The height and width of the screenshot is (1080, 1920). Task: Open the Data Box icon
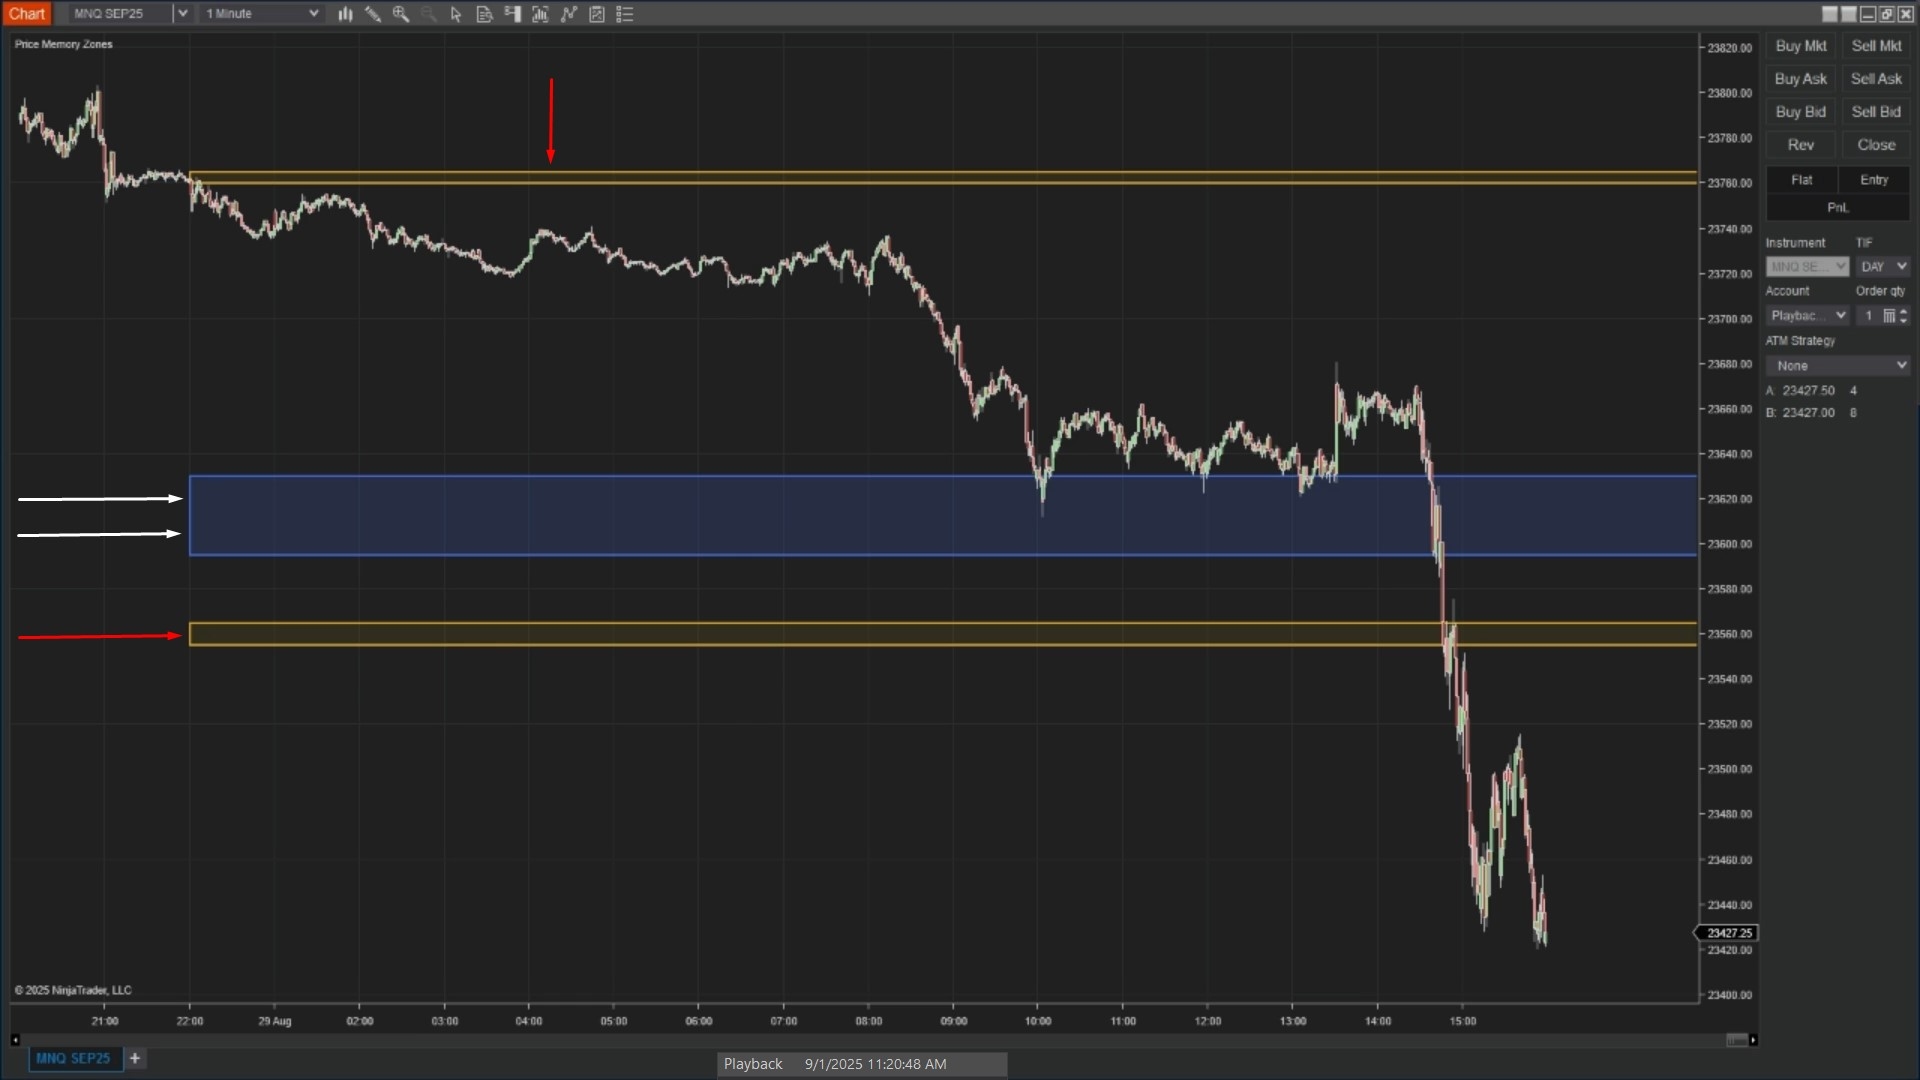[x=485, y=14]
